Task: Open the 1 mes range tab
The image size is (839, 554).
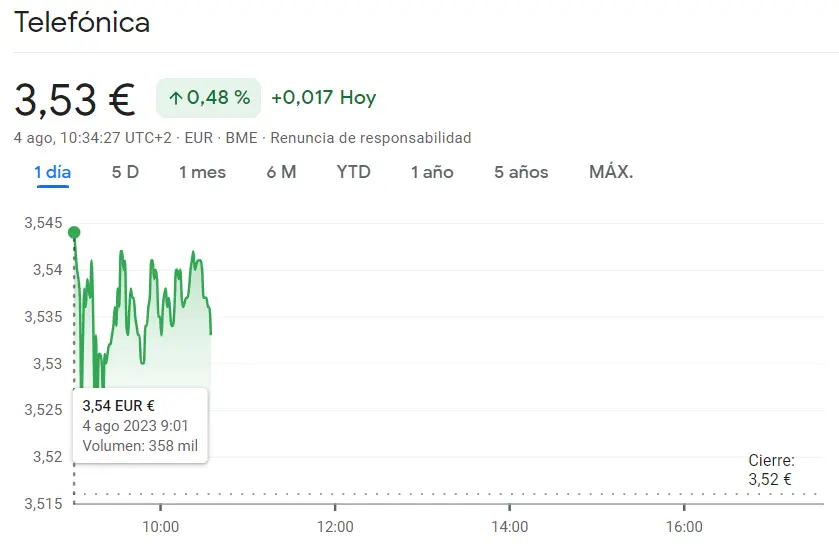Action: coord(202,172)
